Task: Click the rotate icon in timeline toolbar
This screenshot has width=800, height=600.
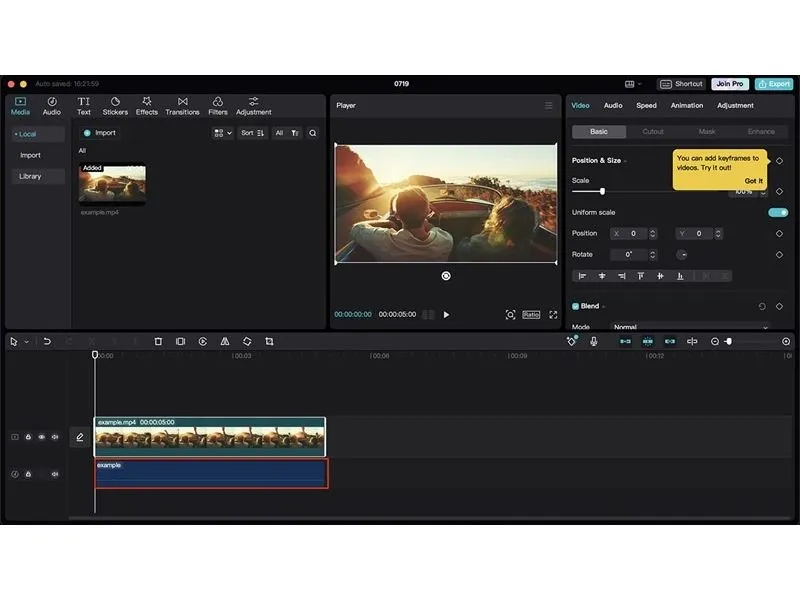Action: pos(247,341)
